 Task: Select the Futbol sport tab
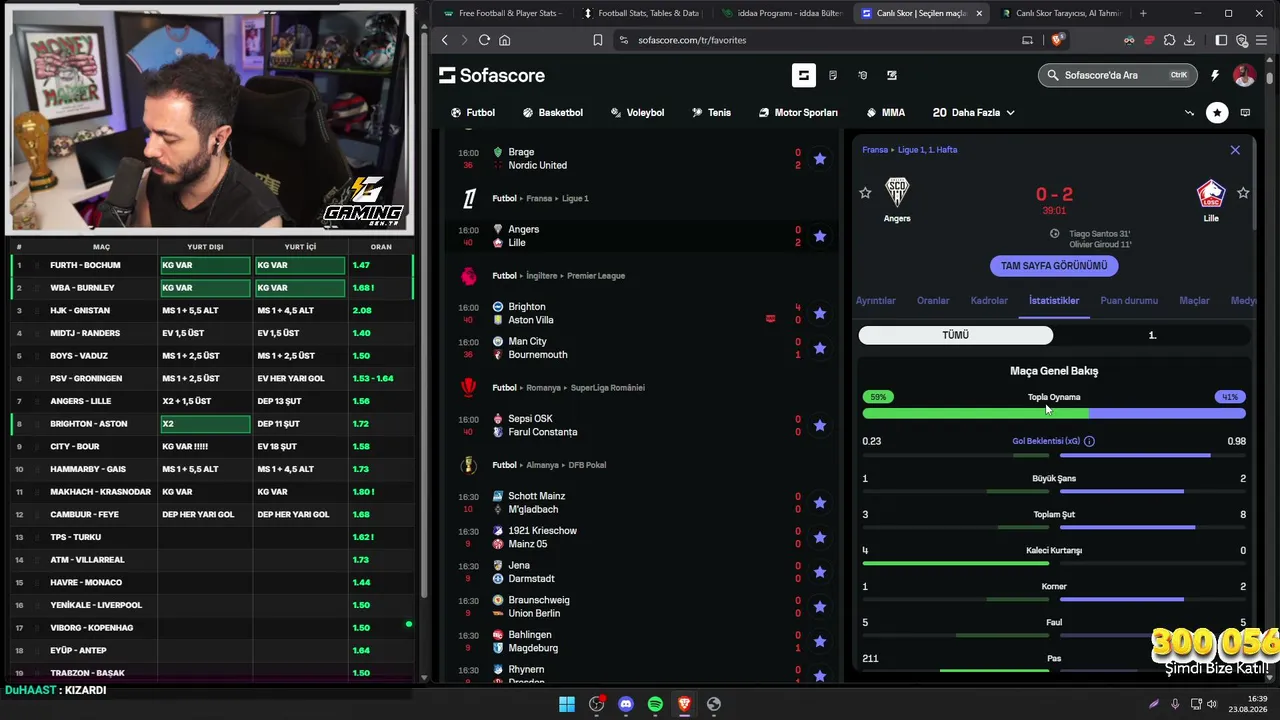(x=473, y=113)
